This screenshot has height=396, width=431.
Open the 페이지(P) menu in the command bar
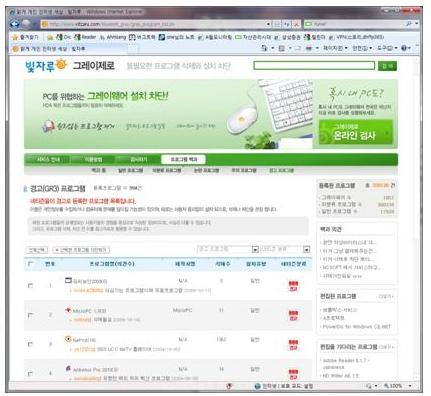pyautogui.click(x=335, y=48)
